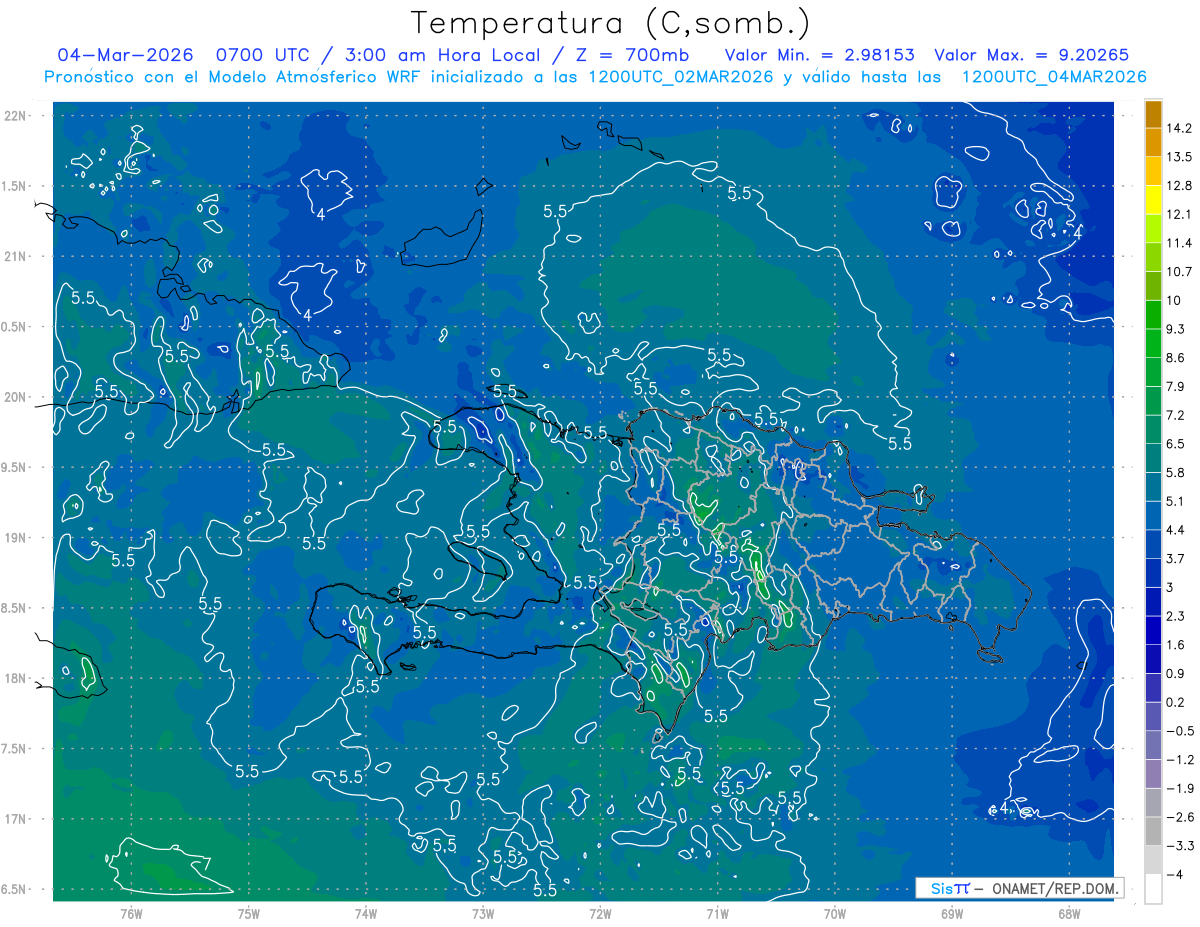Pick the gray swatch between -2.6 and -3.3

[x=1153, y=831]
